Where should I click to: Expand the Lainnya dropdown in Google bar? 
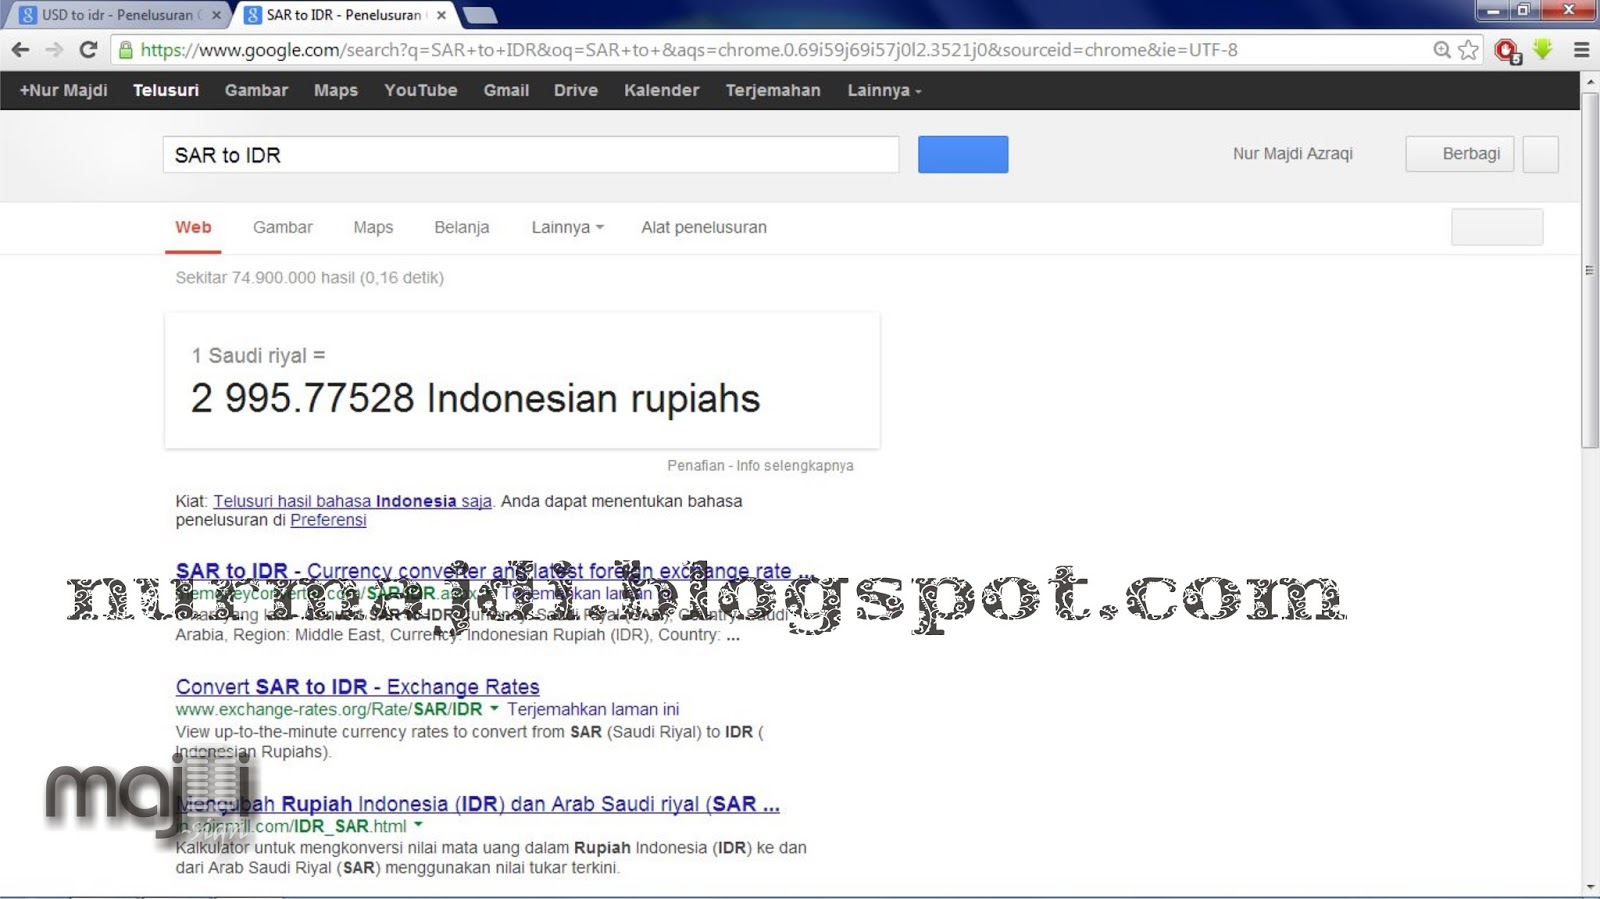884,90
